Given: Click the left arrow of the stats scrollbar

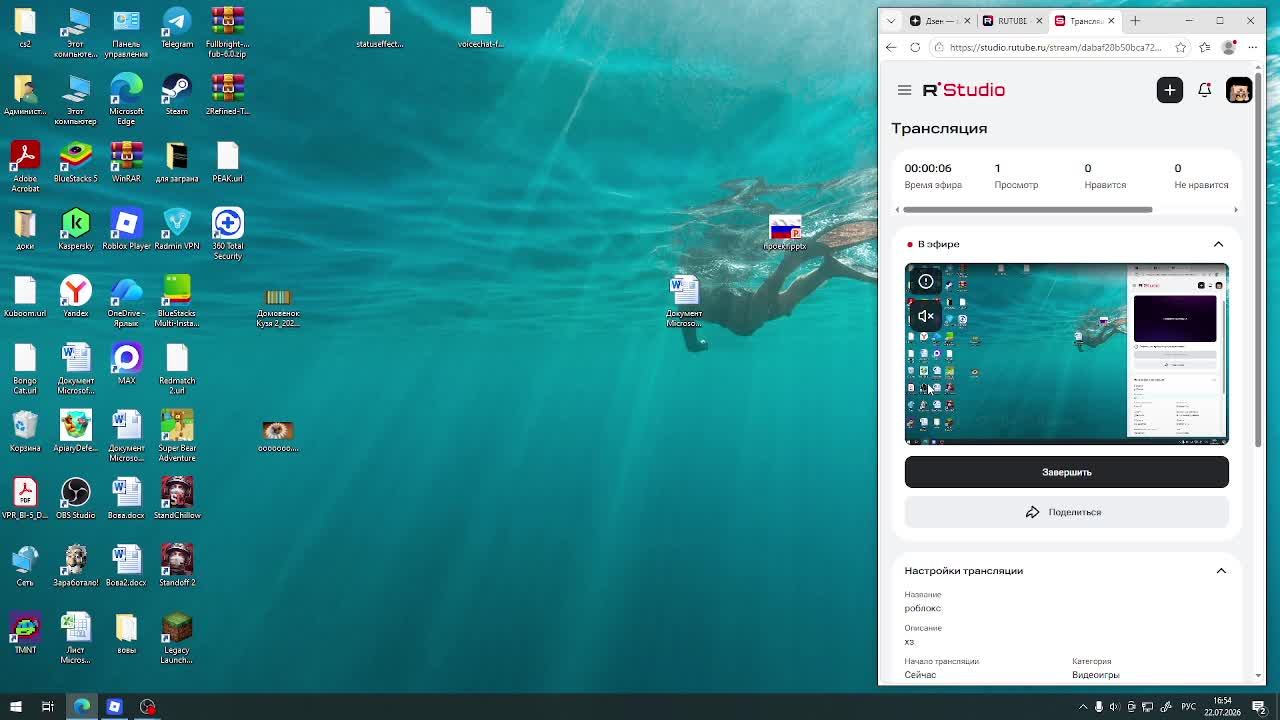Looking at the screenshot, I should coord(897,210).
